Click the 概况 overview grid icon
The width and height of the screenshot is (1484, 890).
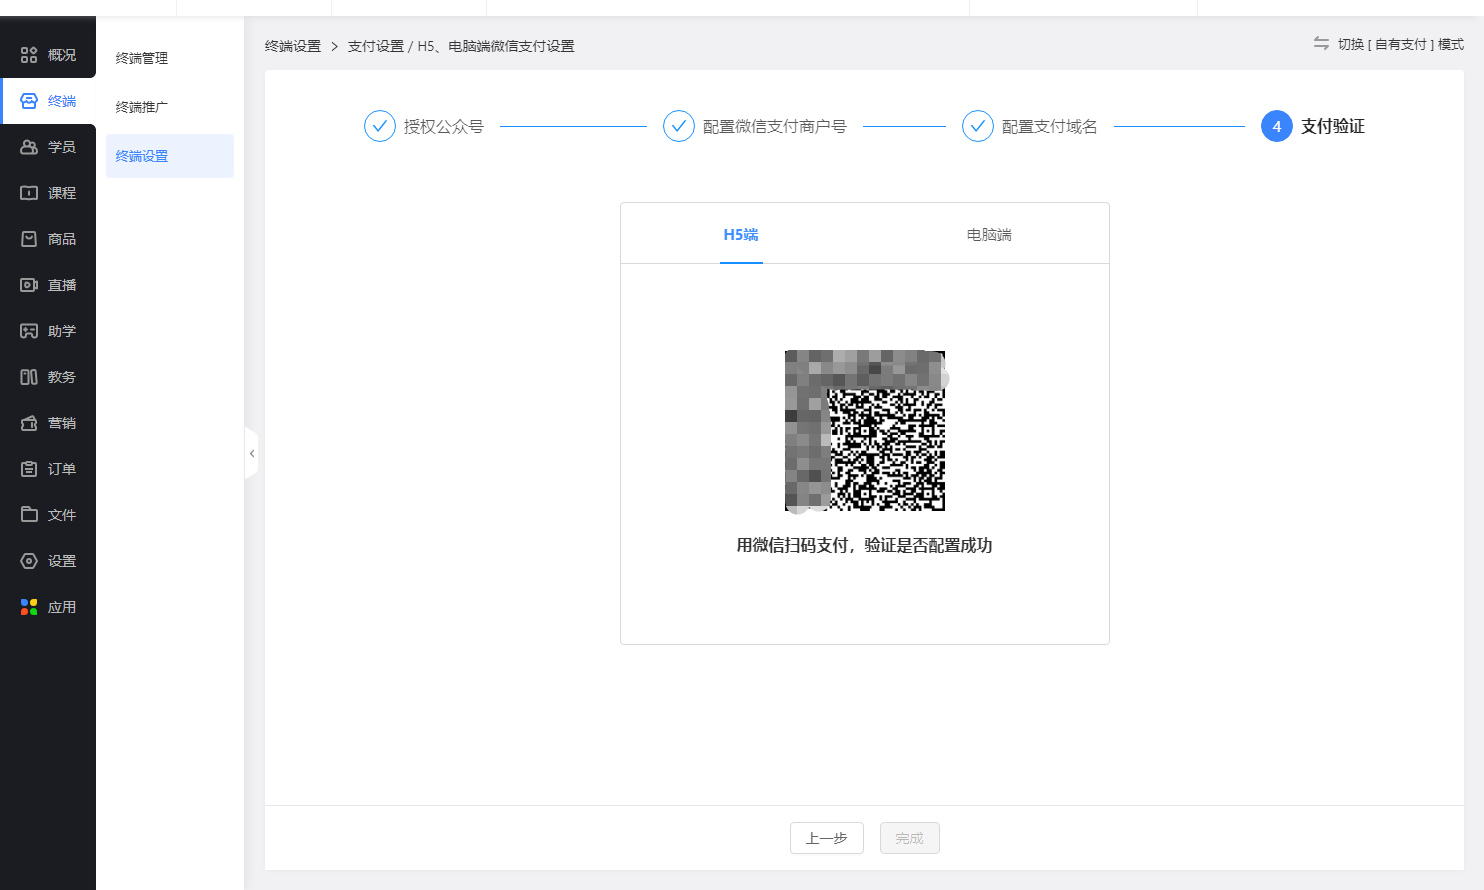click(29, 55)
